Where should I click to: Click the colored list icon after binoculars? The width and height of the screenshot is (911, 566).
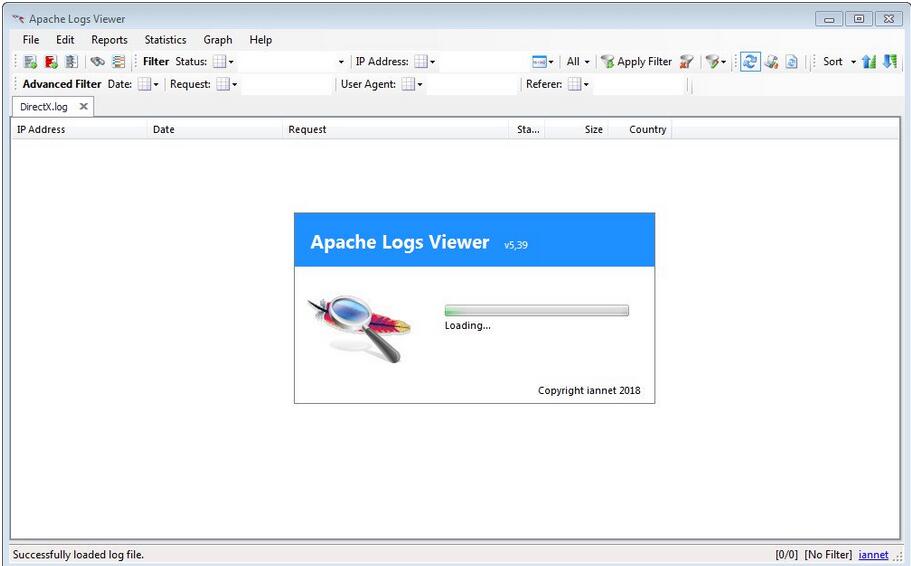tap(119, 62)
